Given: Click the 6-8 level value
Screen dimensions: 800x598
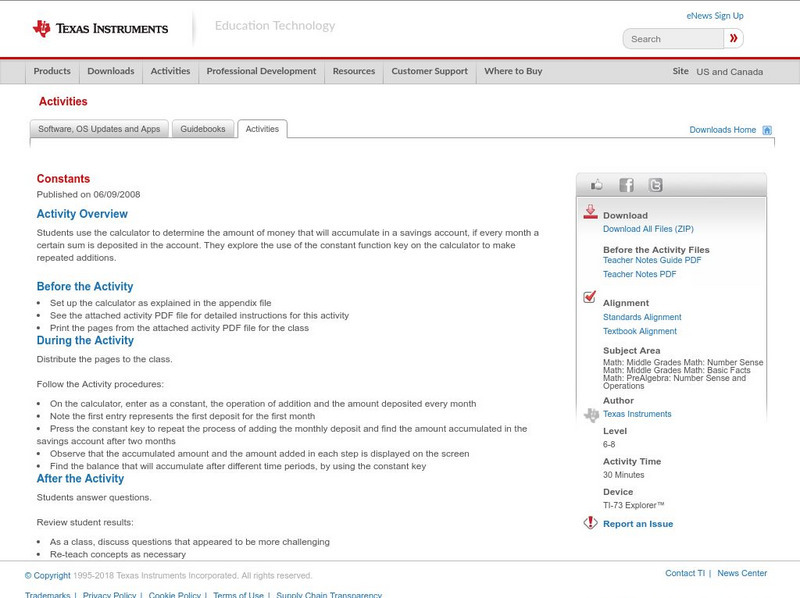Looking at the screenshot, I should [609, 444].
